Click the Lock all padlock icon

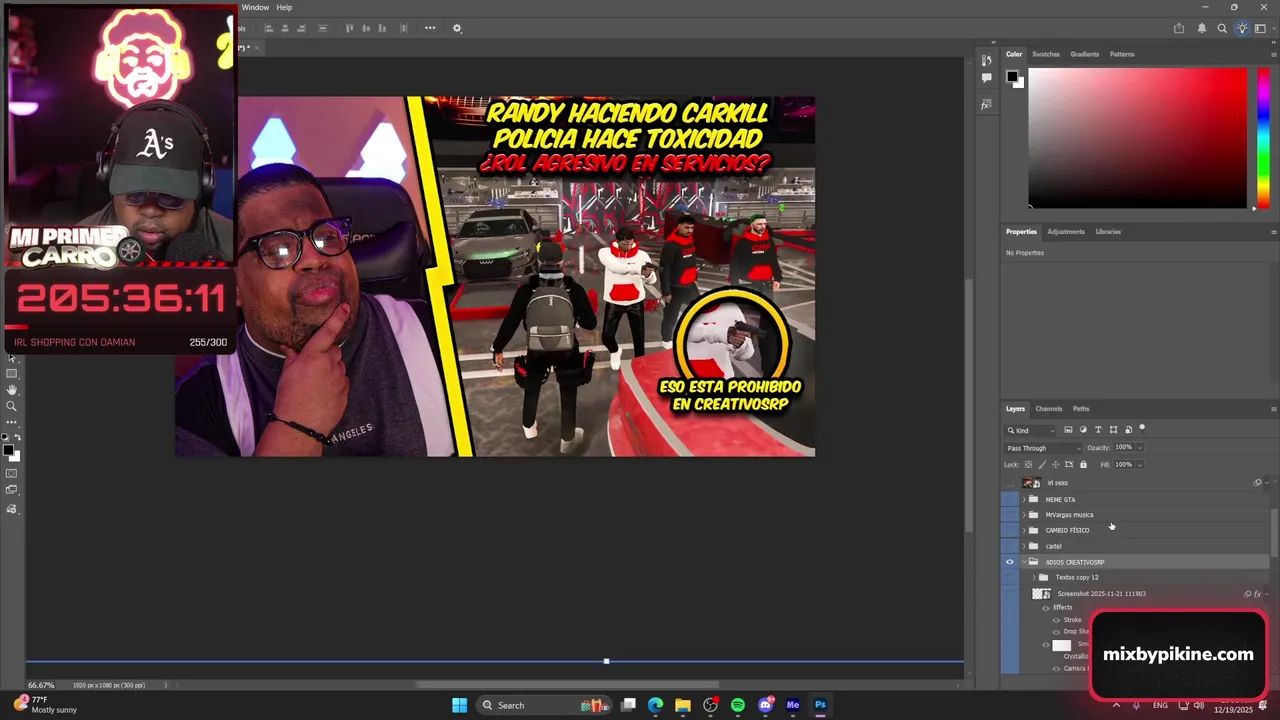(x=1082, y=465)
